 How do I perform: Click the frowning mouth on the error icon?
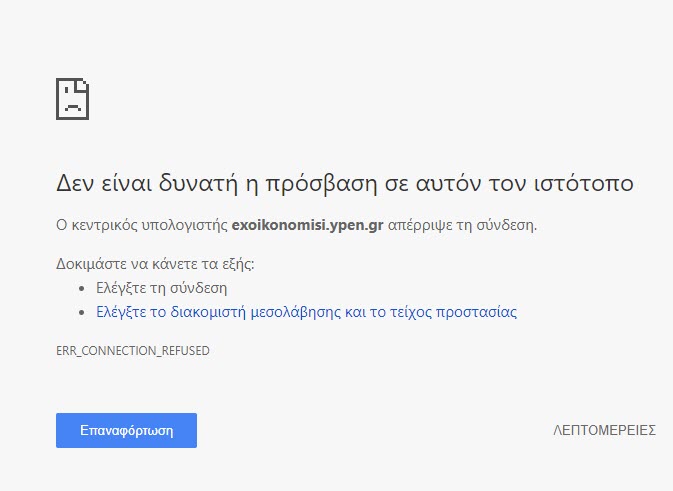point(73,107)
